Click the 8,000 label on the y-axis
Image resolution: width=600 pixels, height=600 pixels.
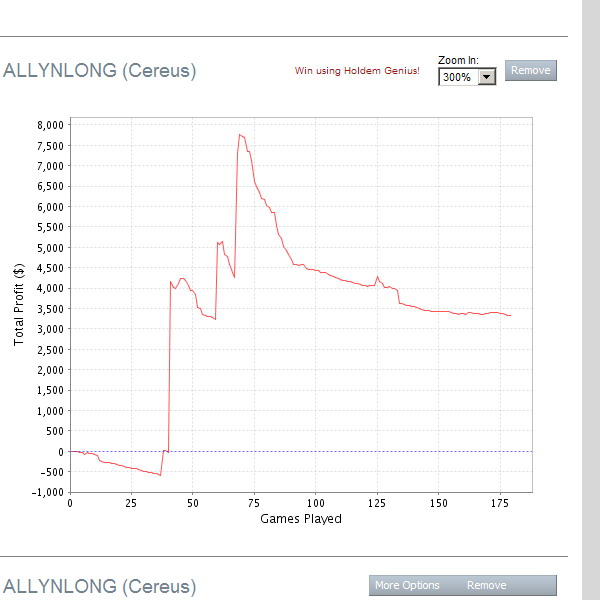coord(50,125)
